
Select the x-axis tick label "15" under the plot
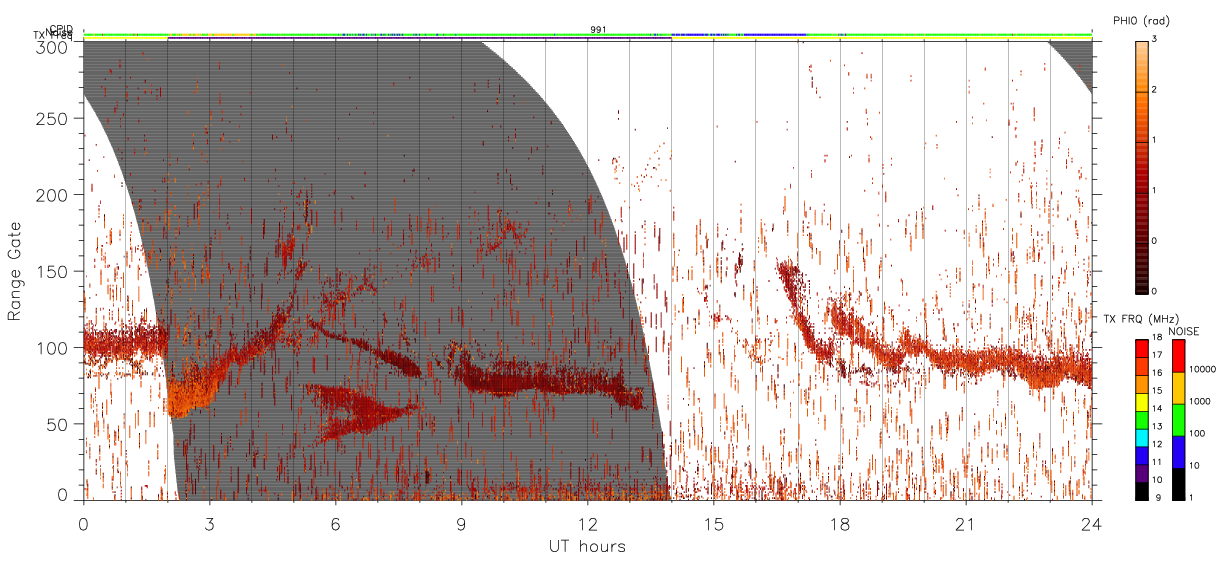[713, 524]
